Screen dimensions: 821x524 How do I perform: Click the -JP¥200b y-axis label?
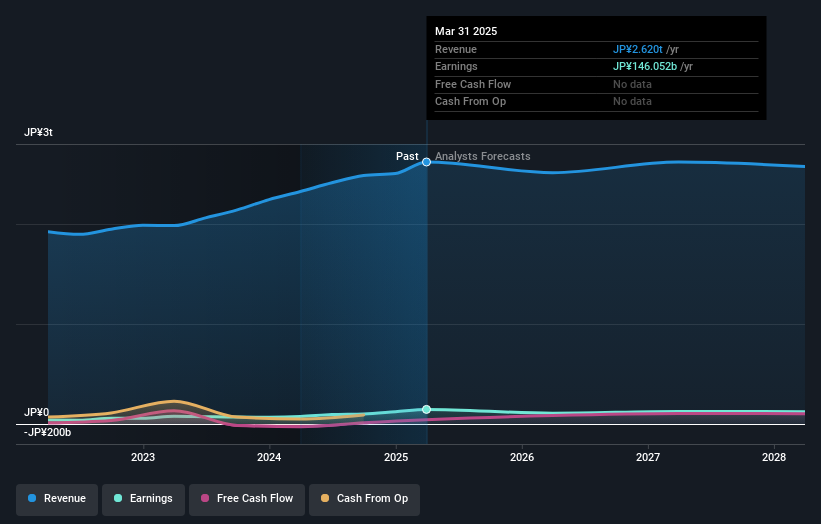coord(47,432)
